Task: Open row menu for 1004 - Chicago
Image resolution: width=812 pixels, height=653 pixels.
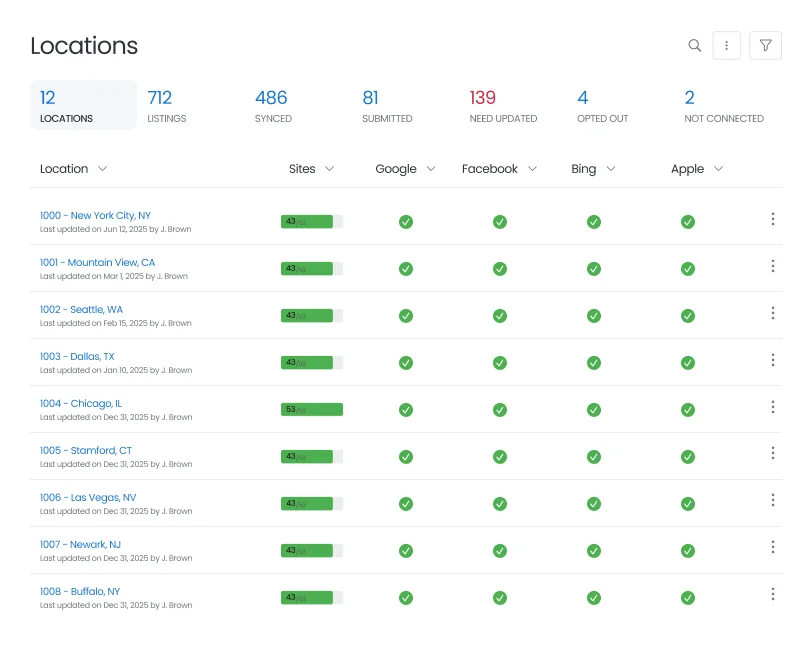Action: 773,407
